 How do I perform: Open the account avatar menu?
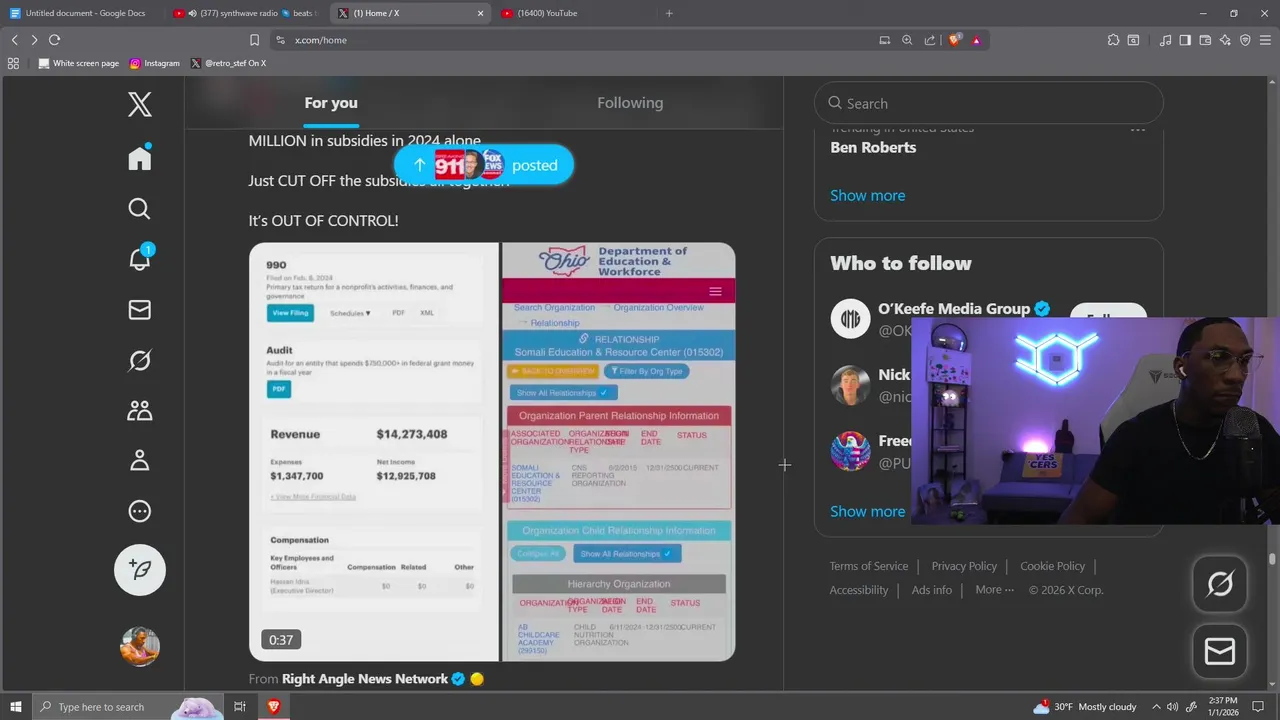point(140,646)
